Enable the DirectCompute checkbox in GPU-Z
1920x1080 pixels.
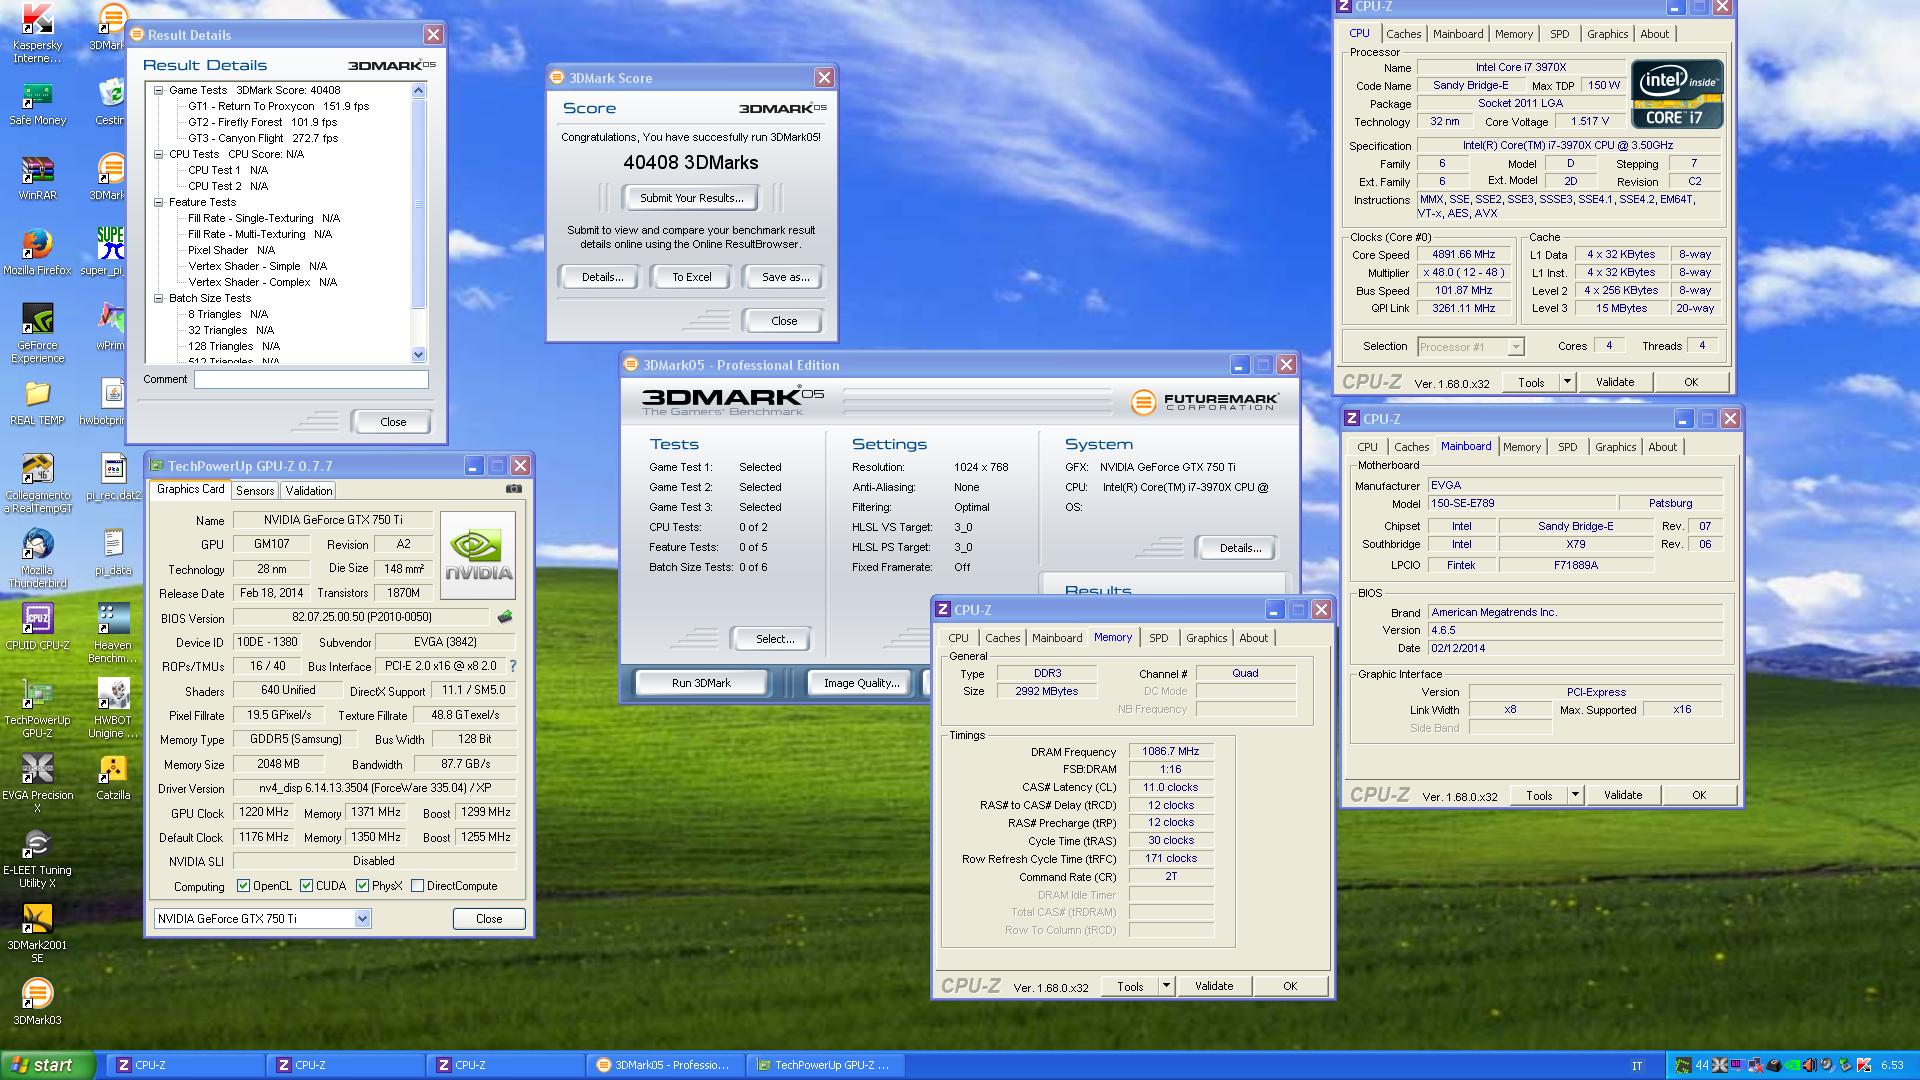pos(418,886)
